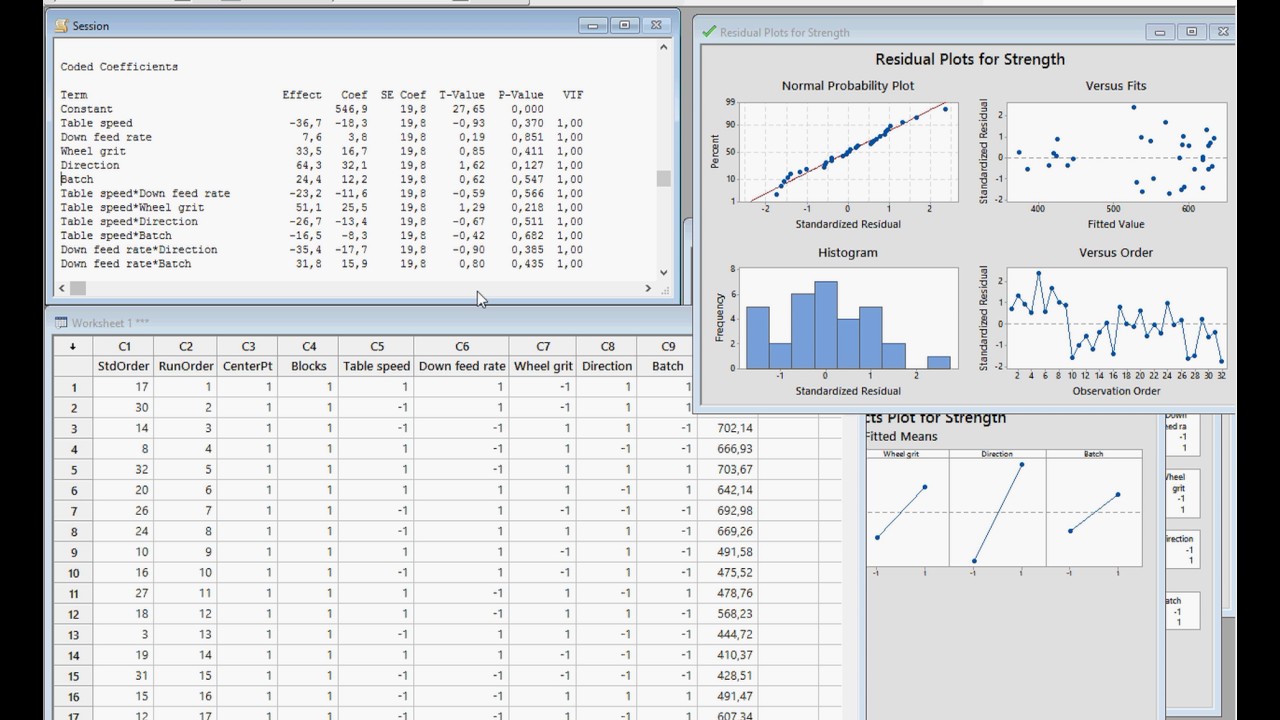The height and width of the screenshot is (720, 1280).
Task: Click the Direction column name in worksheet
Action: (607, 366)
